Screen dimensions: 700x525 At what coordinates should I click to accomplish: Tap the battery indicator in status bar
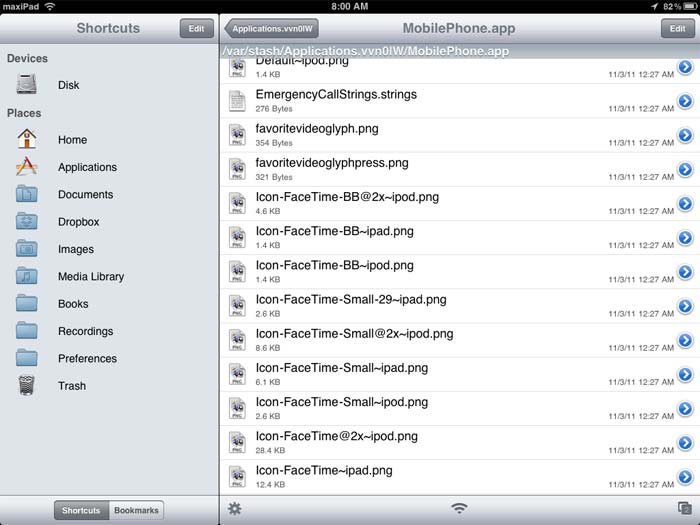(x=691, y=6)
